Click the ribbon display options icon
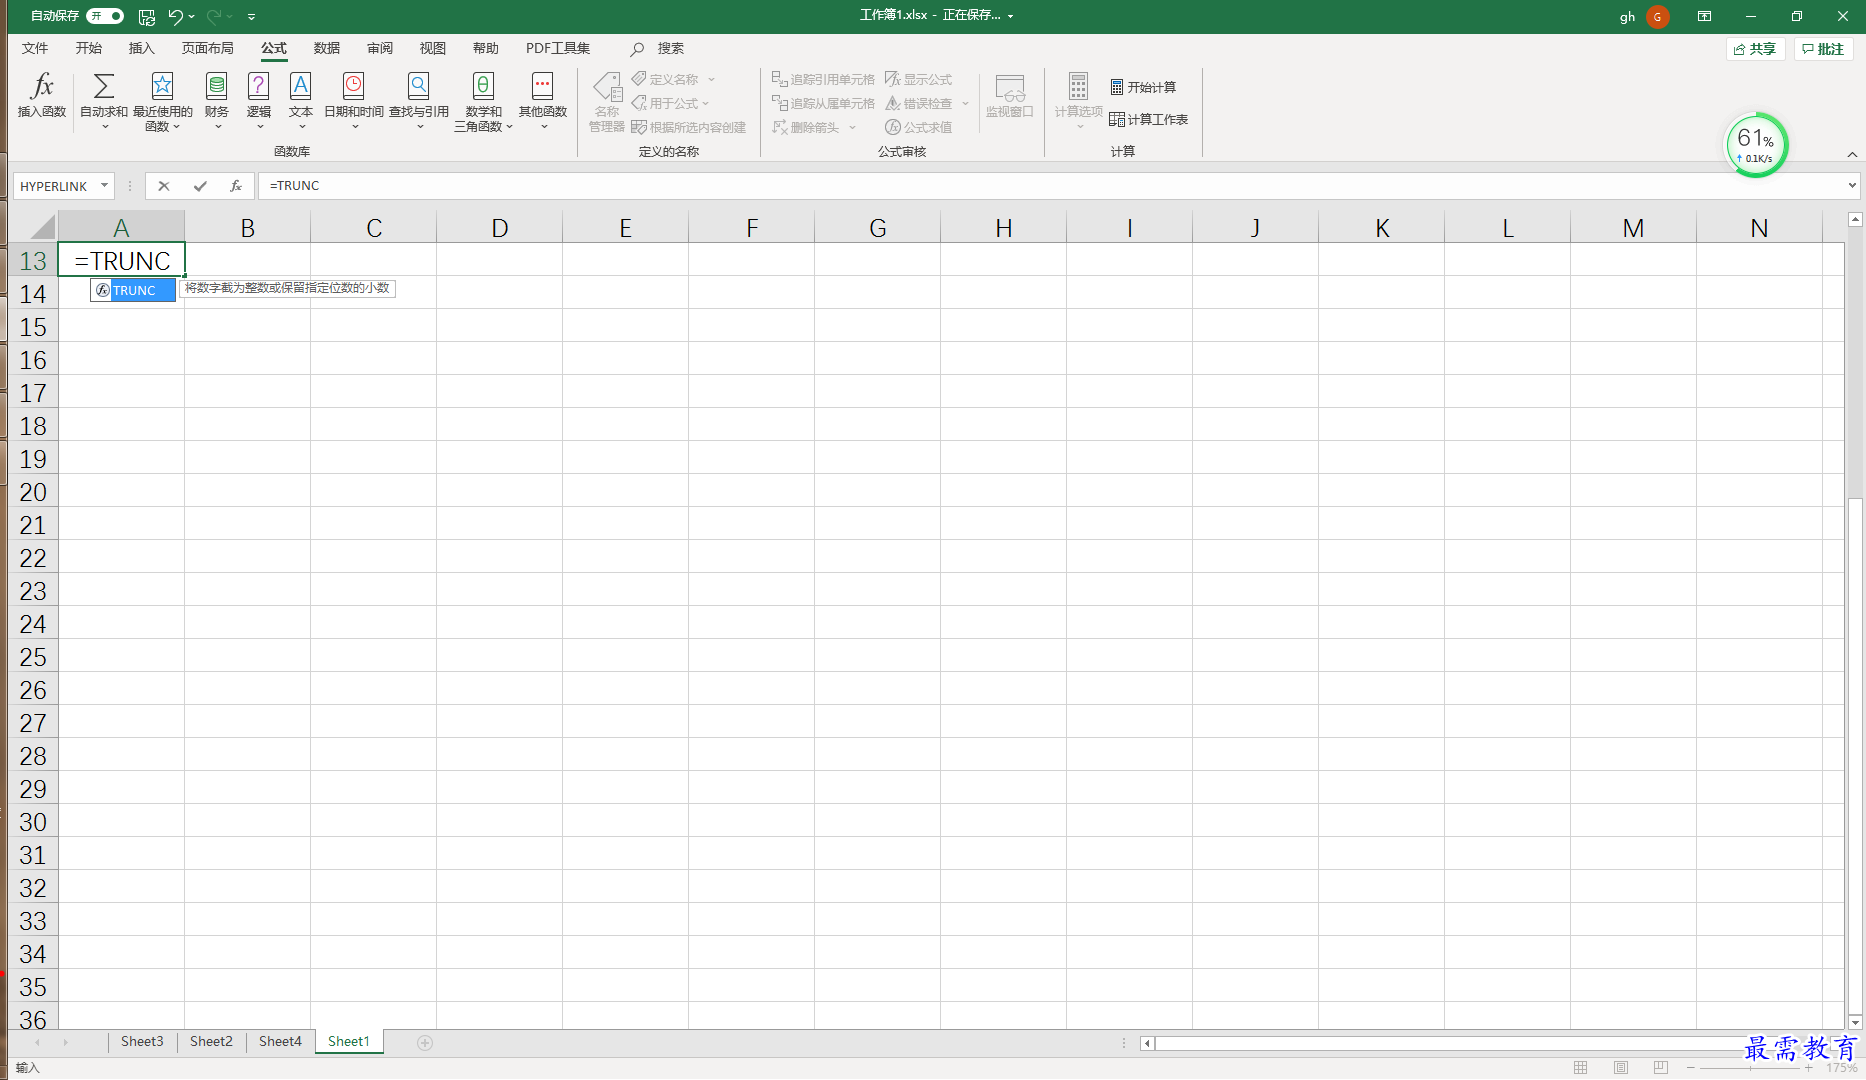 [x=1704, y=16]
